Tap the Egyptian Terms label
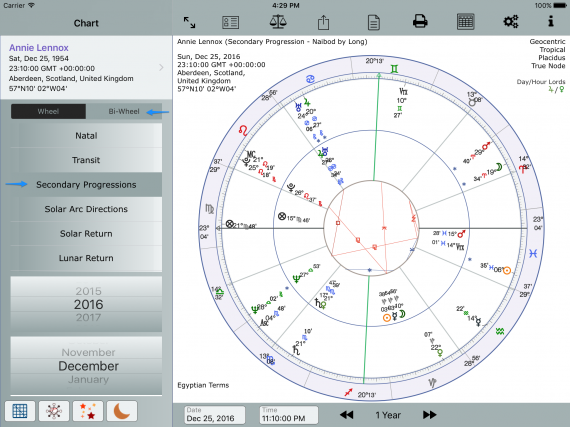 [203, 385]
